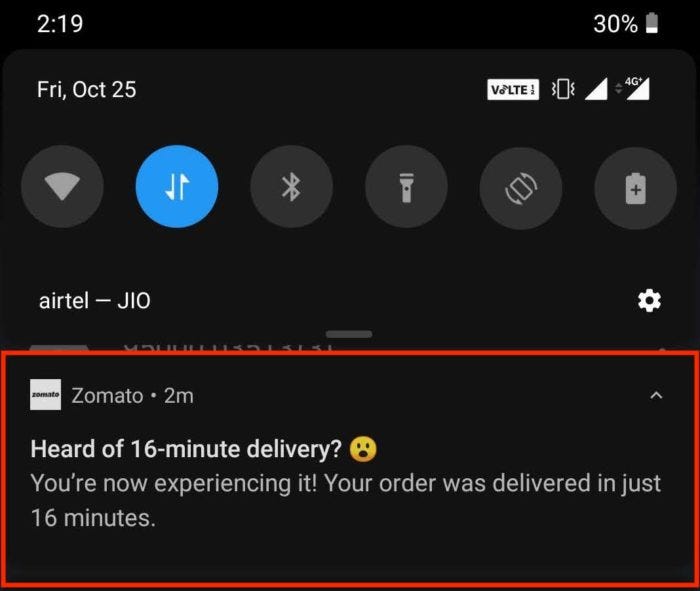Tap the Fri, Oct 25 date label
700x591 pixels.
87,90
